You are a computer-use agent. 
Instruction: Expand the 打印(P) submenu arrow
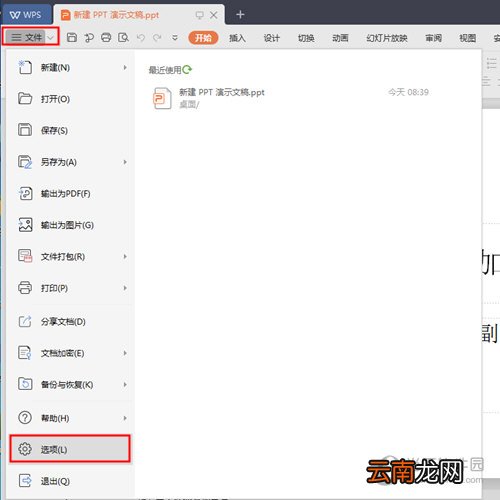[125, 288]
